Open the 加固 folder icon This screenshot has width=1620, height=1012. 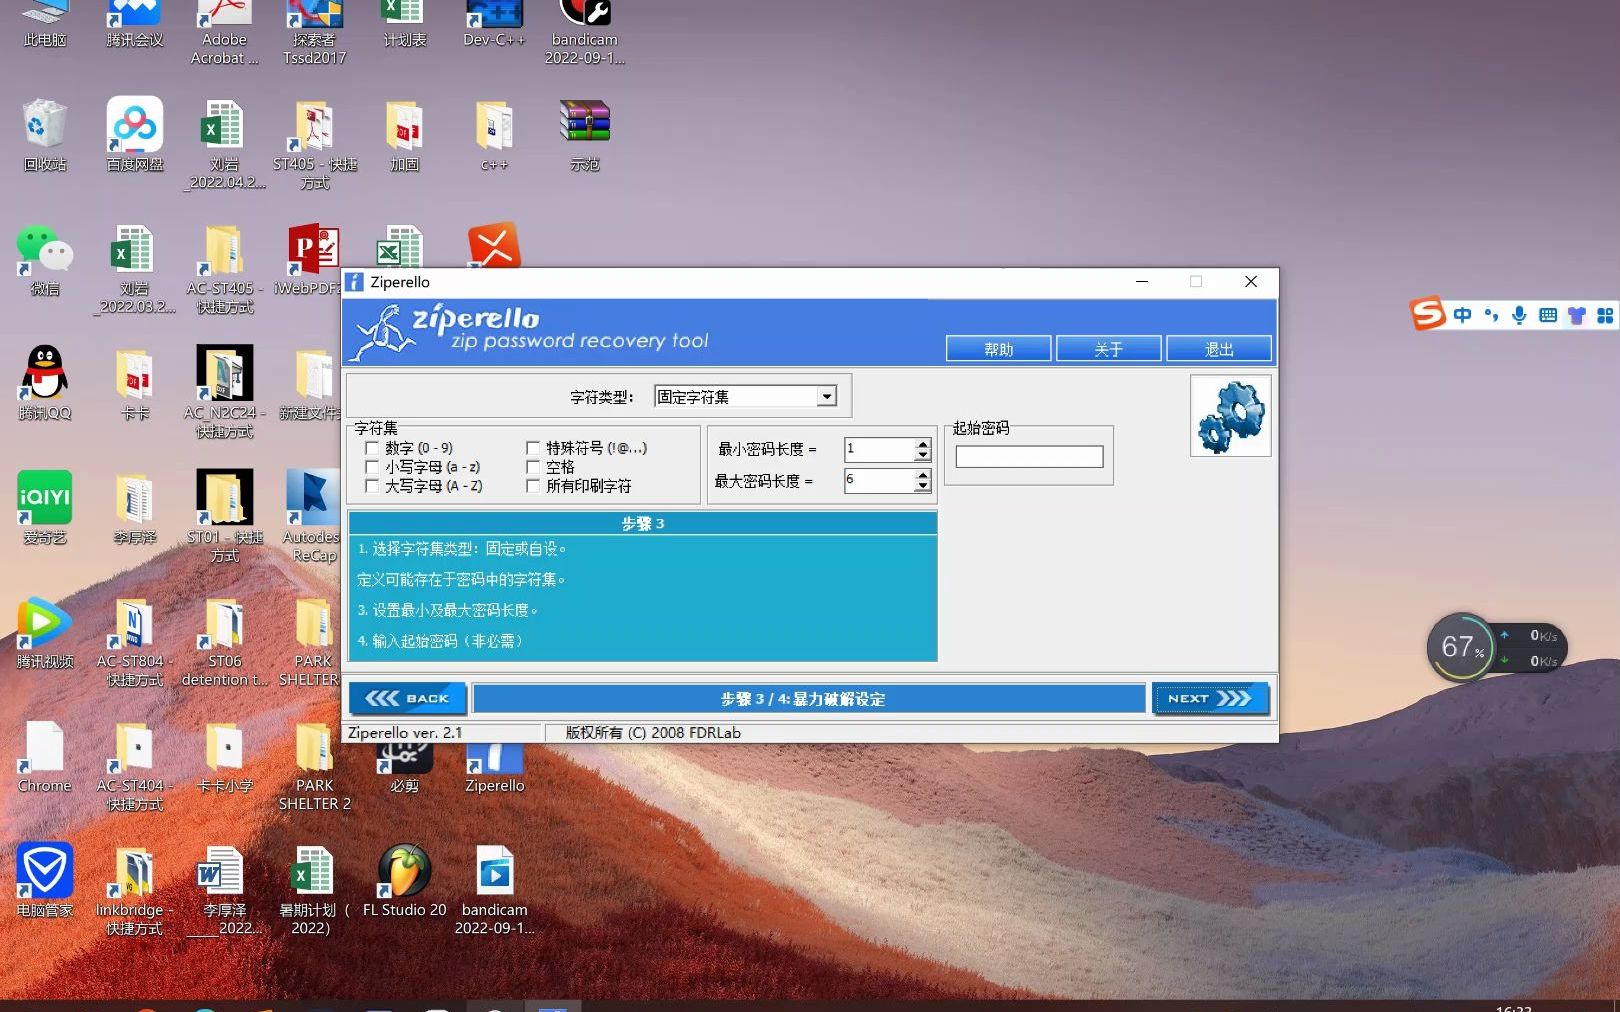click(404, 137)
